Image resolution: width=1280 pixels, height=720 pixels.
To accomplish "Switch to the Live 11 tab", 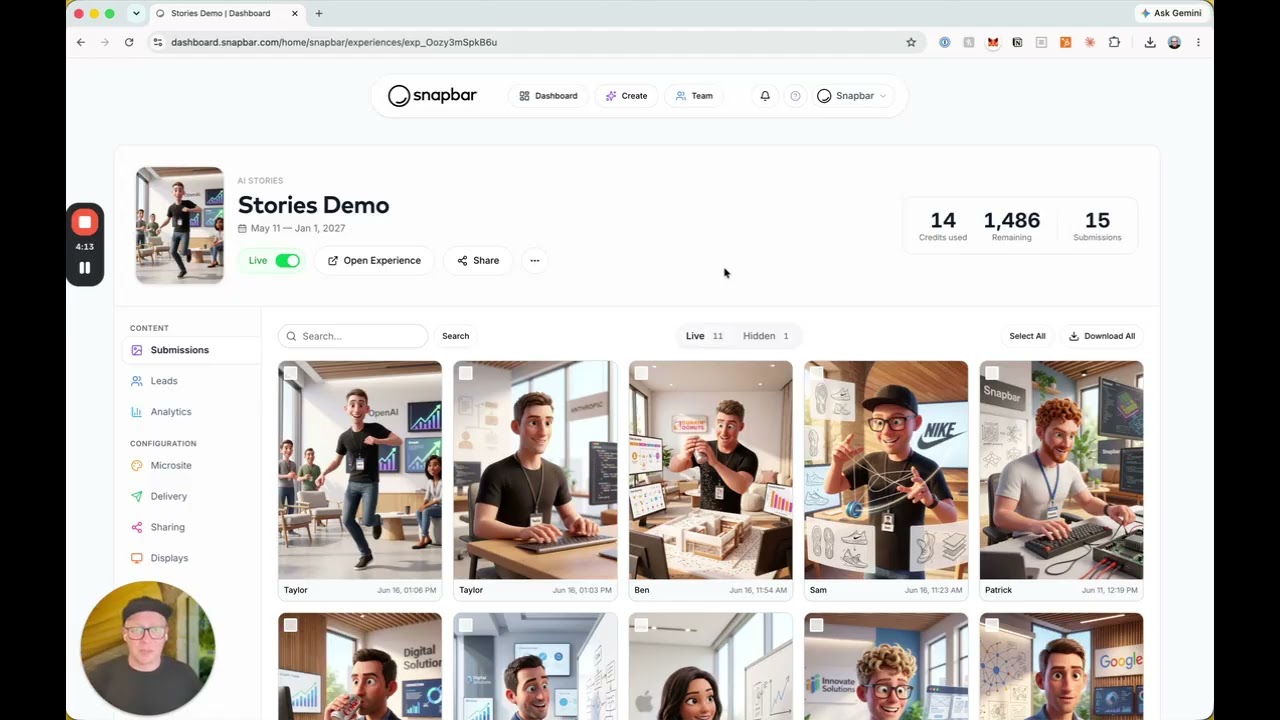I will 704,336.
